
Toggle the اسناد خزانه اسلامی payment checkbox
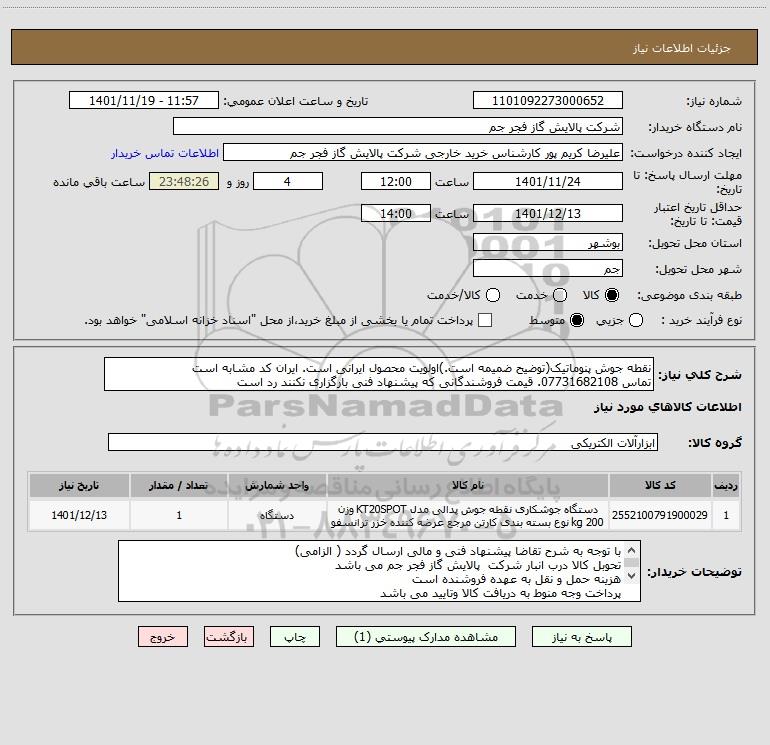pos(485,320)
